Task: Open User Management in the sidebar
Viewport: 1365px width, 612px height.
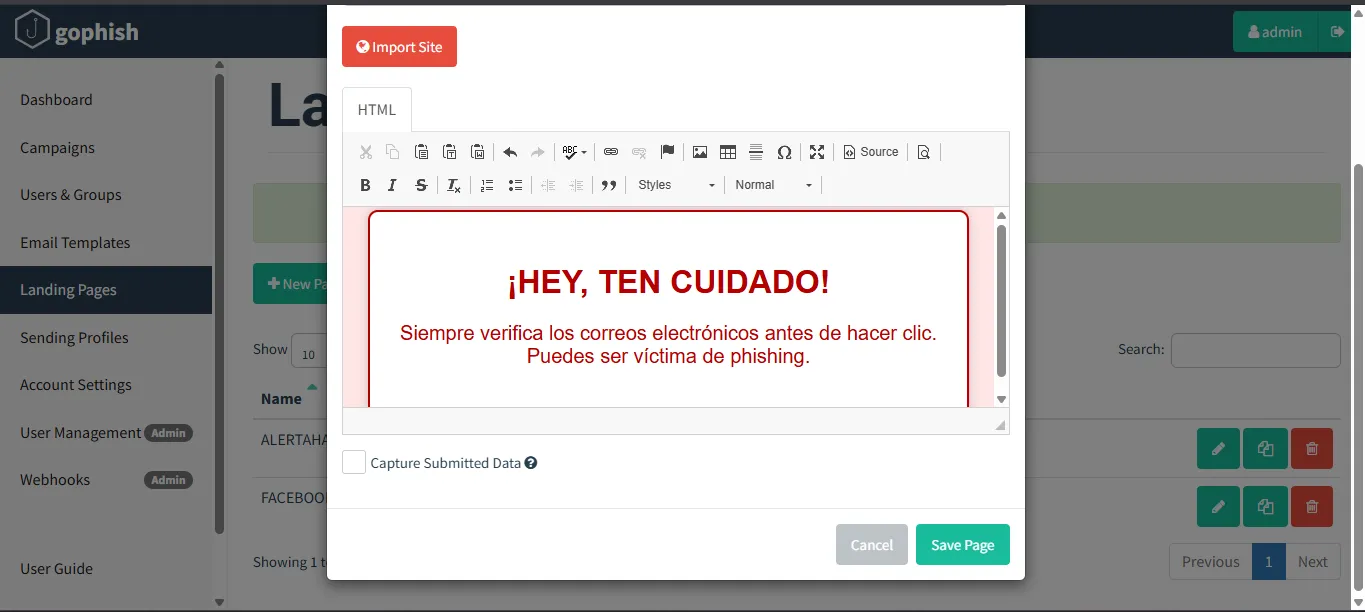Action: click(80, 432)
